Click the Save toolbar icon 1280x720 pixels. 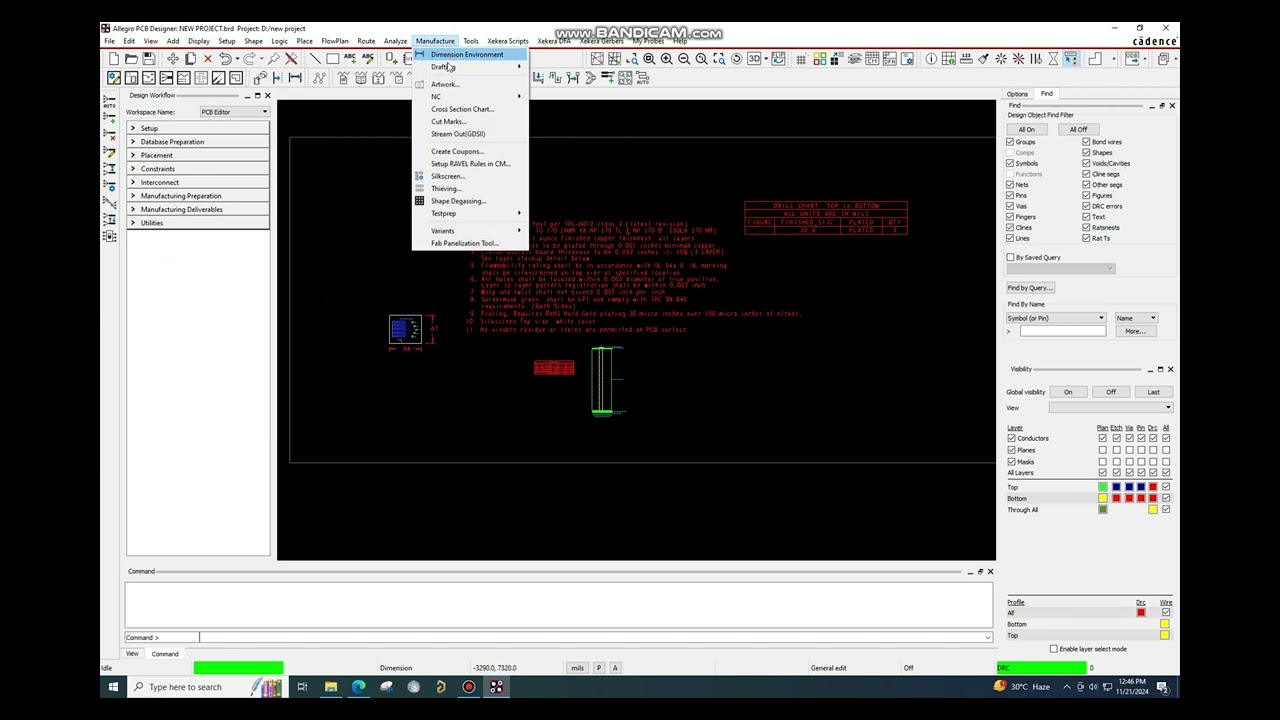[148, 59]
